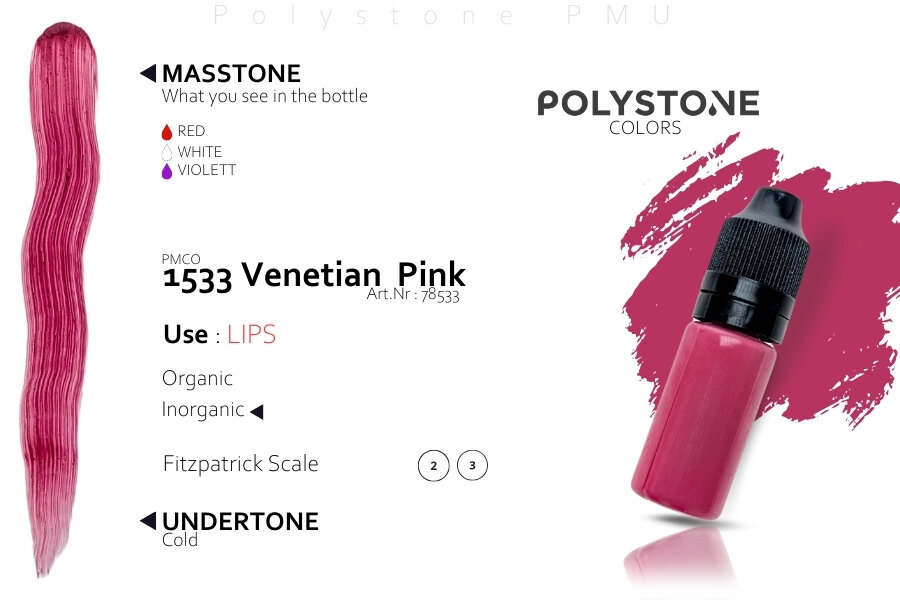Click the LIPS use label
This screenshot has height=600, width=900.
(x=251, y=334)
